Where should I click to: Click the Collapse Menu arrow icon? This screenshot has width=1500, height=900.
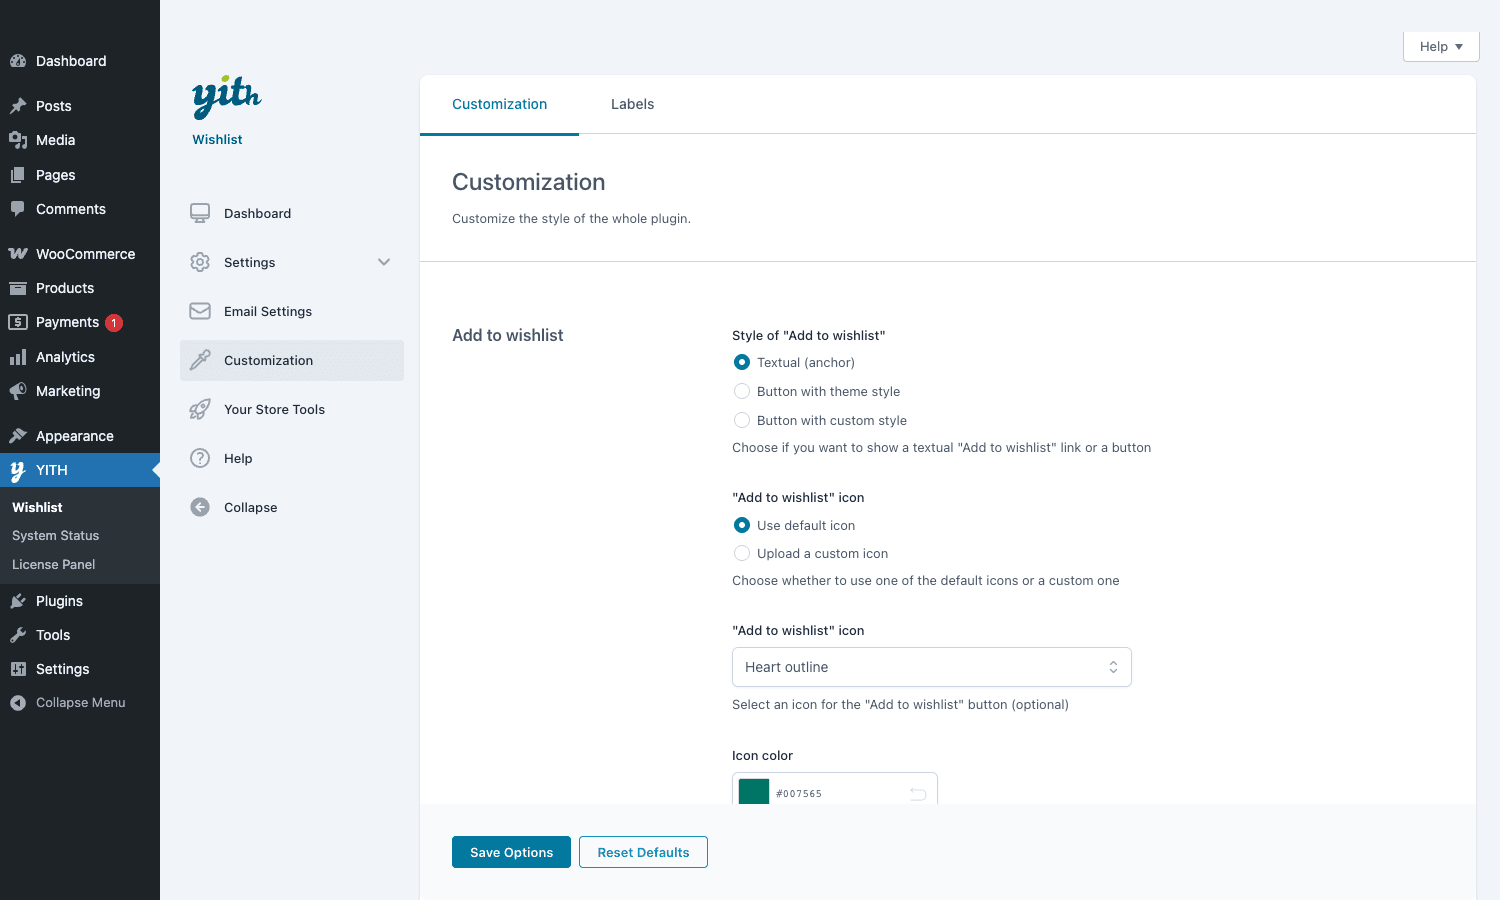point(18,703)
